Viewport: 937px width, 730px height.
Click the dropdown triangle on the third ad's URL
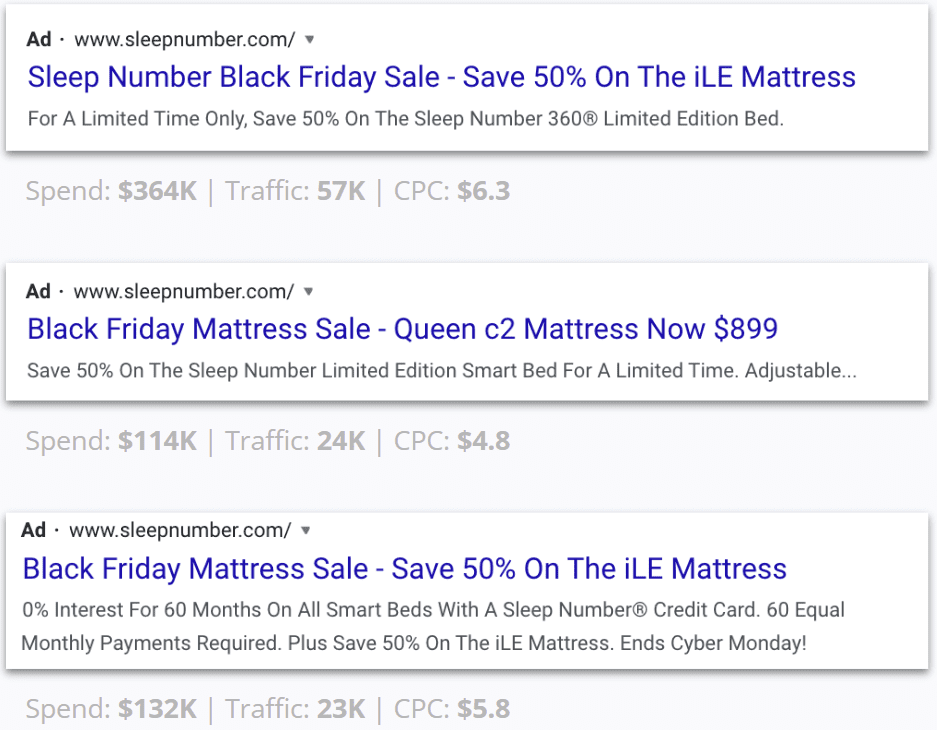point(305,530)
